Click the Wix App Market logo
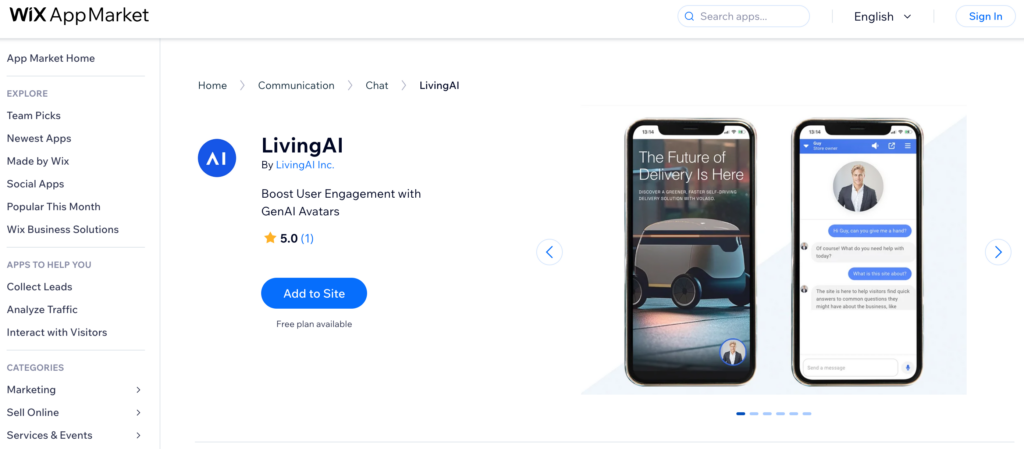This screenshot has width=1024, height=449. tap(79, 15)
